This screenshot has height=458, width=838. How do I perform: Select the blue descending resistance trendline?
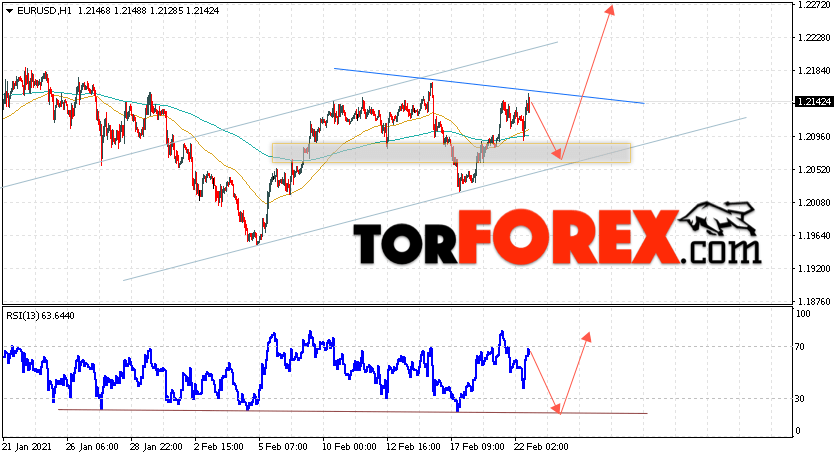[x=488, y=86]
